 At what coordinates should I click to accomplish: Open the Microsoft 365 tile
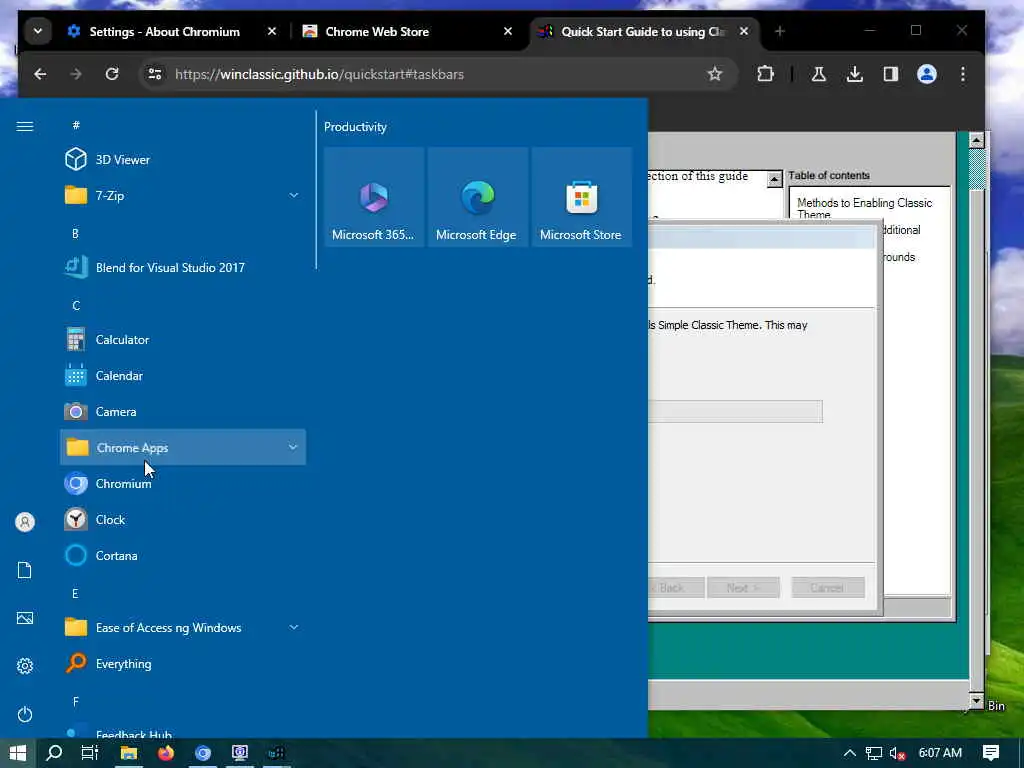coord(374,197)
